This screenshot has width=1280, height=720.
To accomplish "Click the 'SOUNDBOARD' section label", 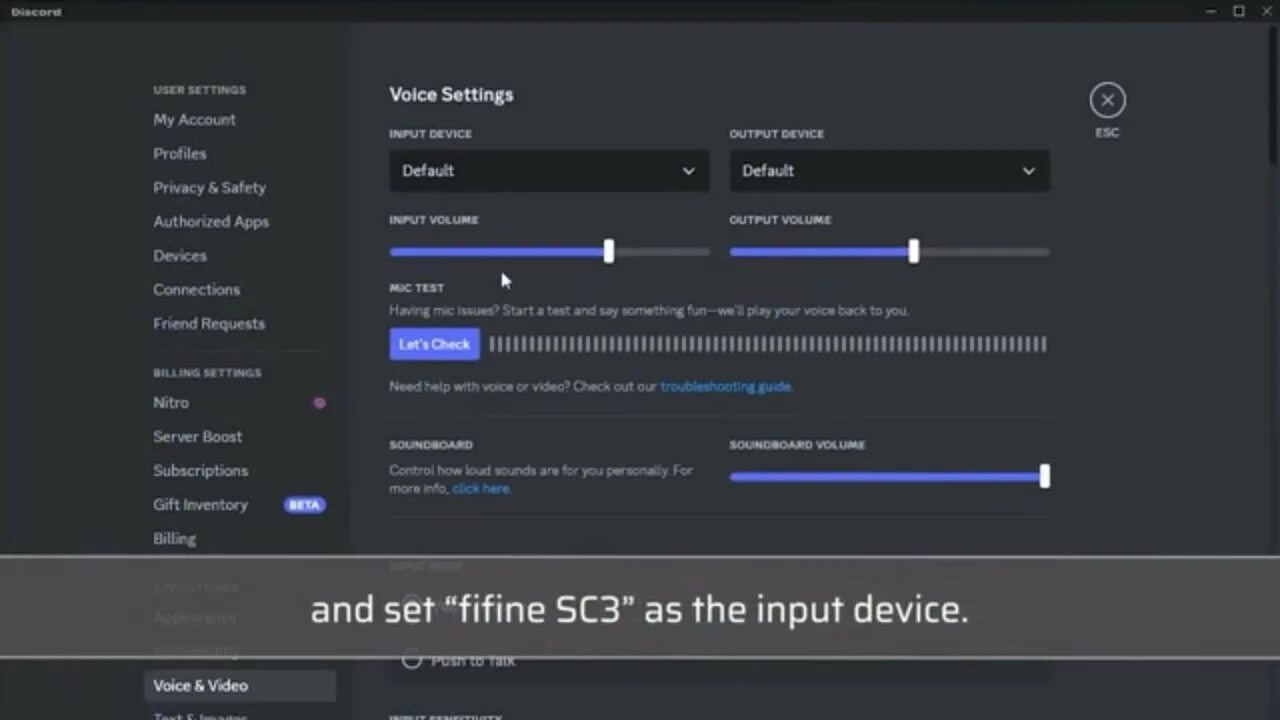I will [431, 445].
